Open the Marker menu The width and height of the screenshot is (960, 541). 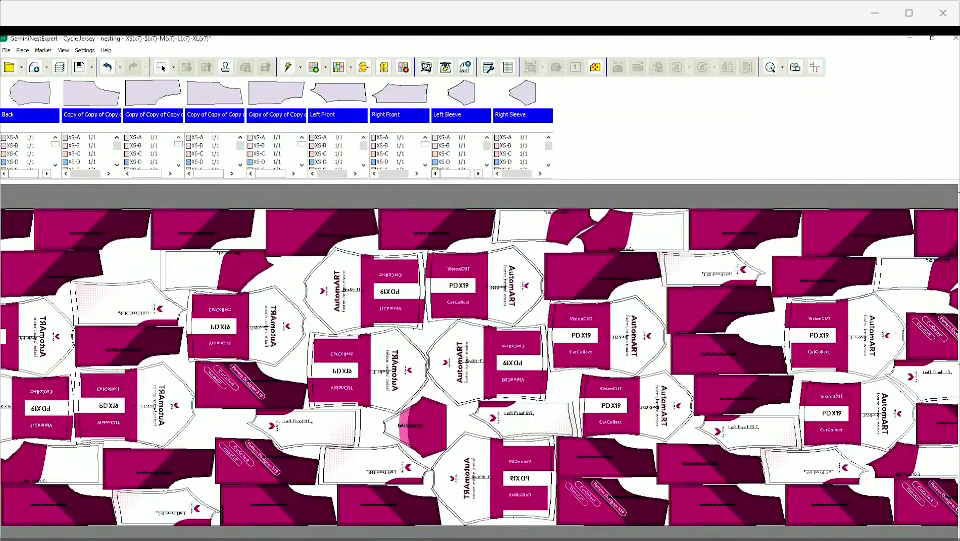coord(43,50)
